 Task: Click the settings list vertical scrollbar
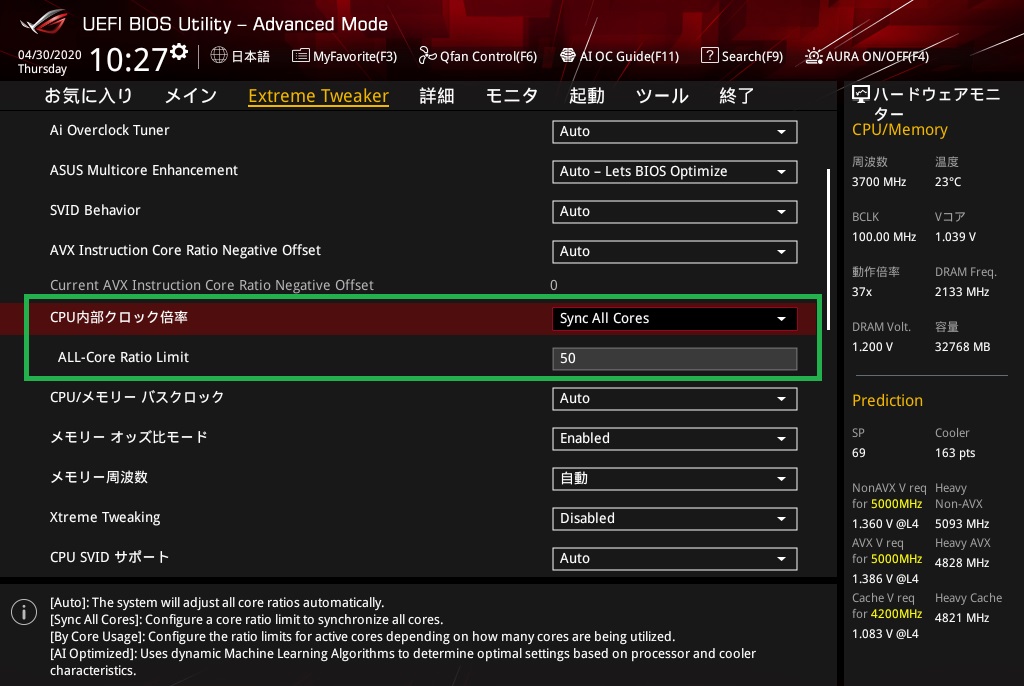tap(828, 249)
